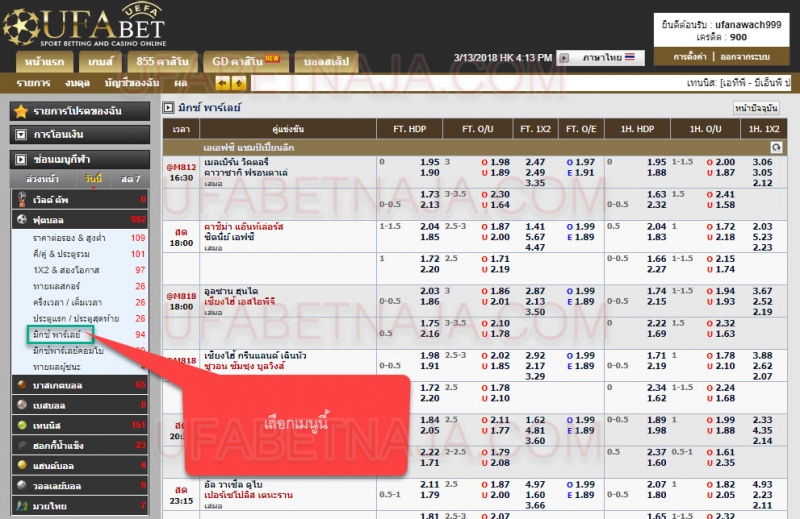
Task: Select มิกซ์ พาร์เลย์ submenu
Action: click(56, 335)
